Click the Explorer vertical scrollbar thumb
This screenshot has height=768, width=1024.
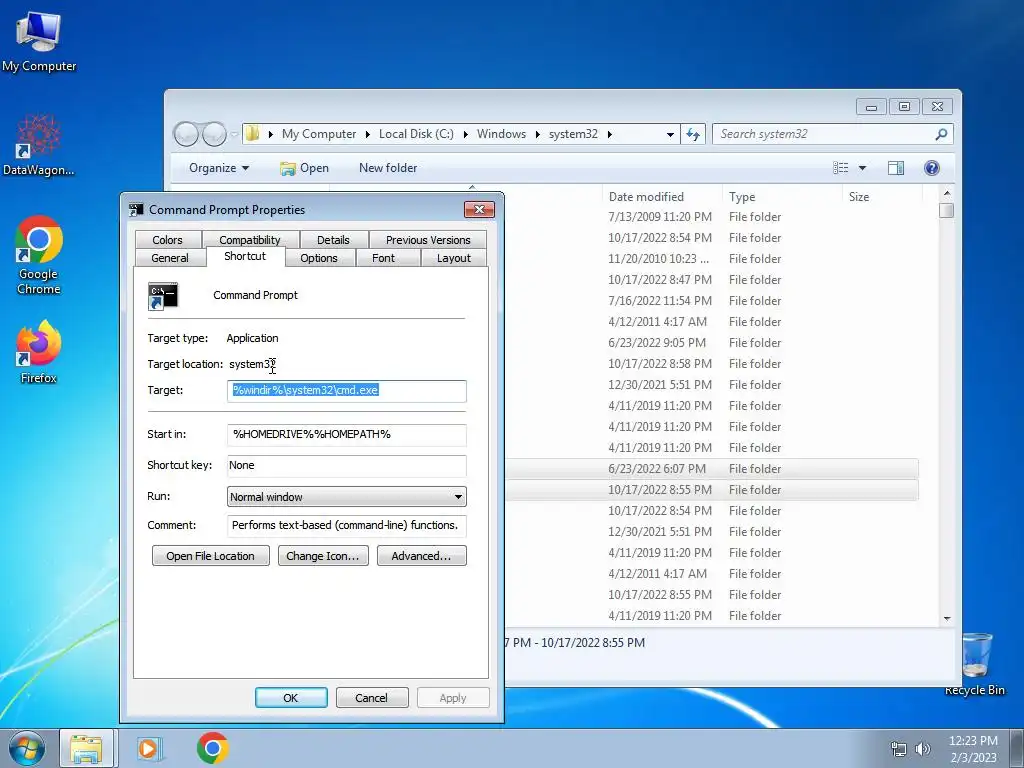[x=946, y=210]
